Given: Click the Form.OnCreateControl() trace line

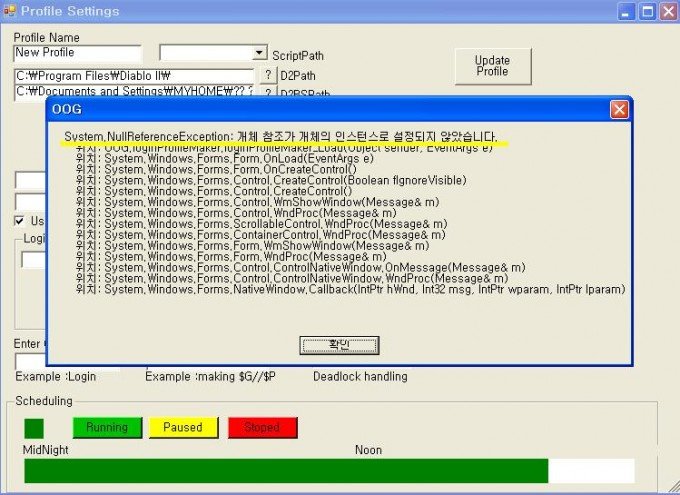Looking at the screenshot, I should click(216, 169).
